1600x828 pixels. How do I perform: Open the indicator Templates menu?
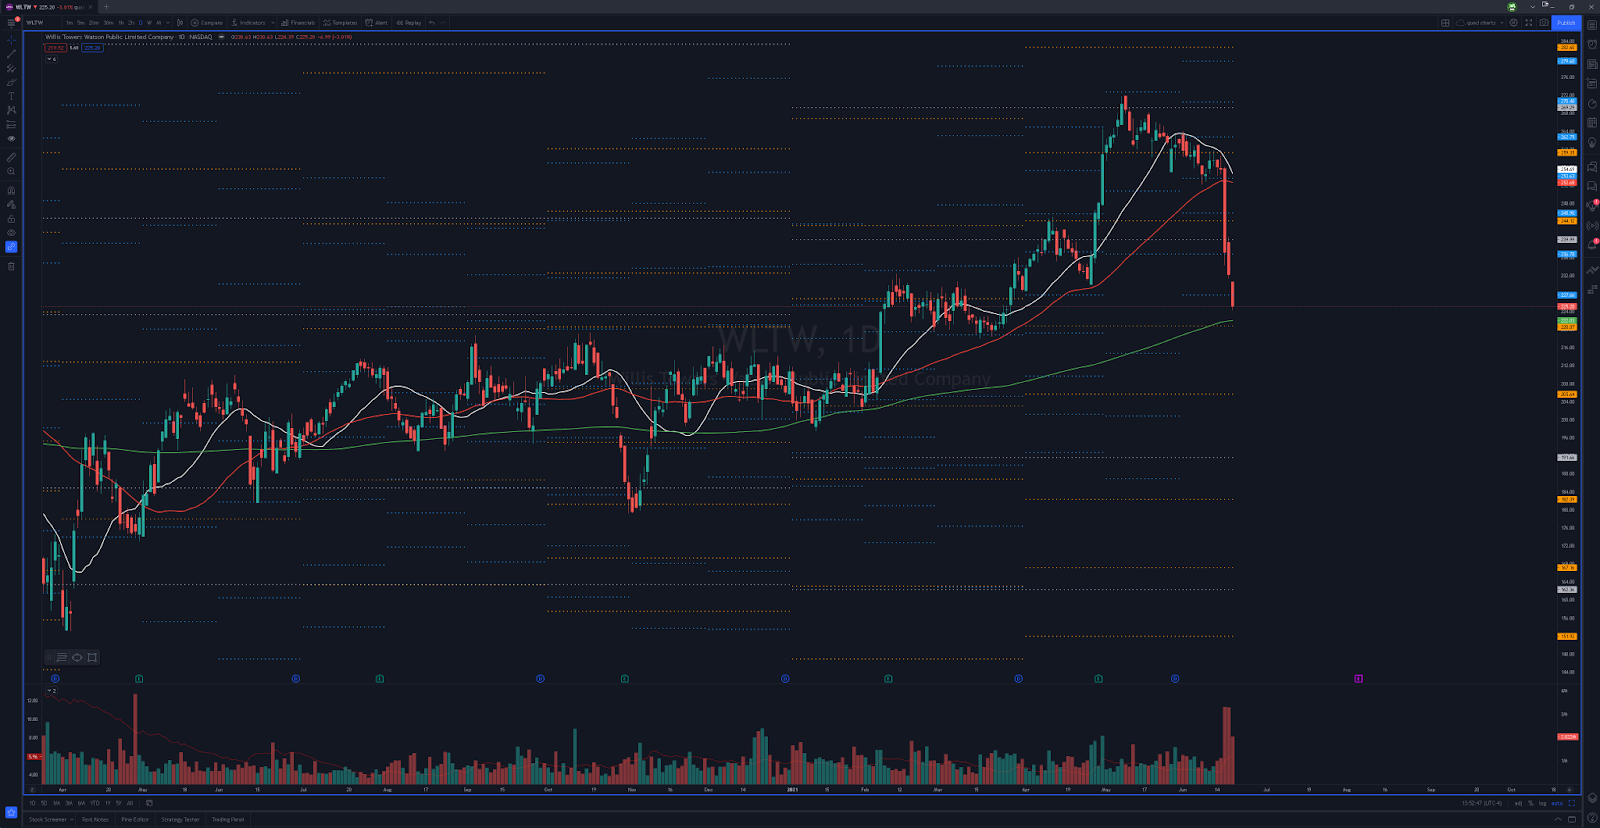(x=340, y=22)
